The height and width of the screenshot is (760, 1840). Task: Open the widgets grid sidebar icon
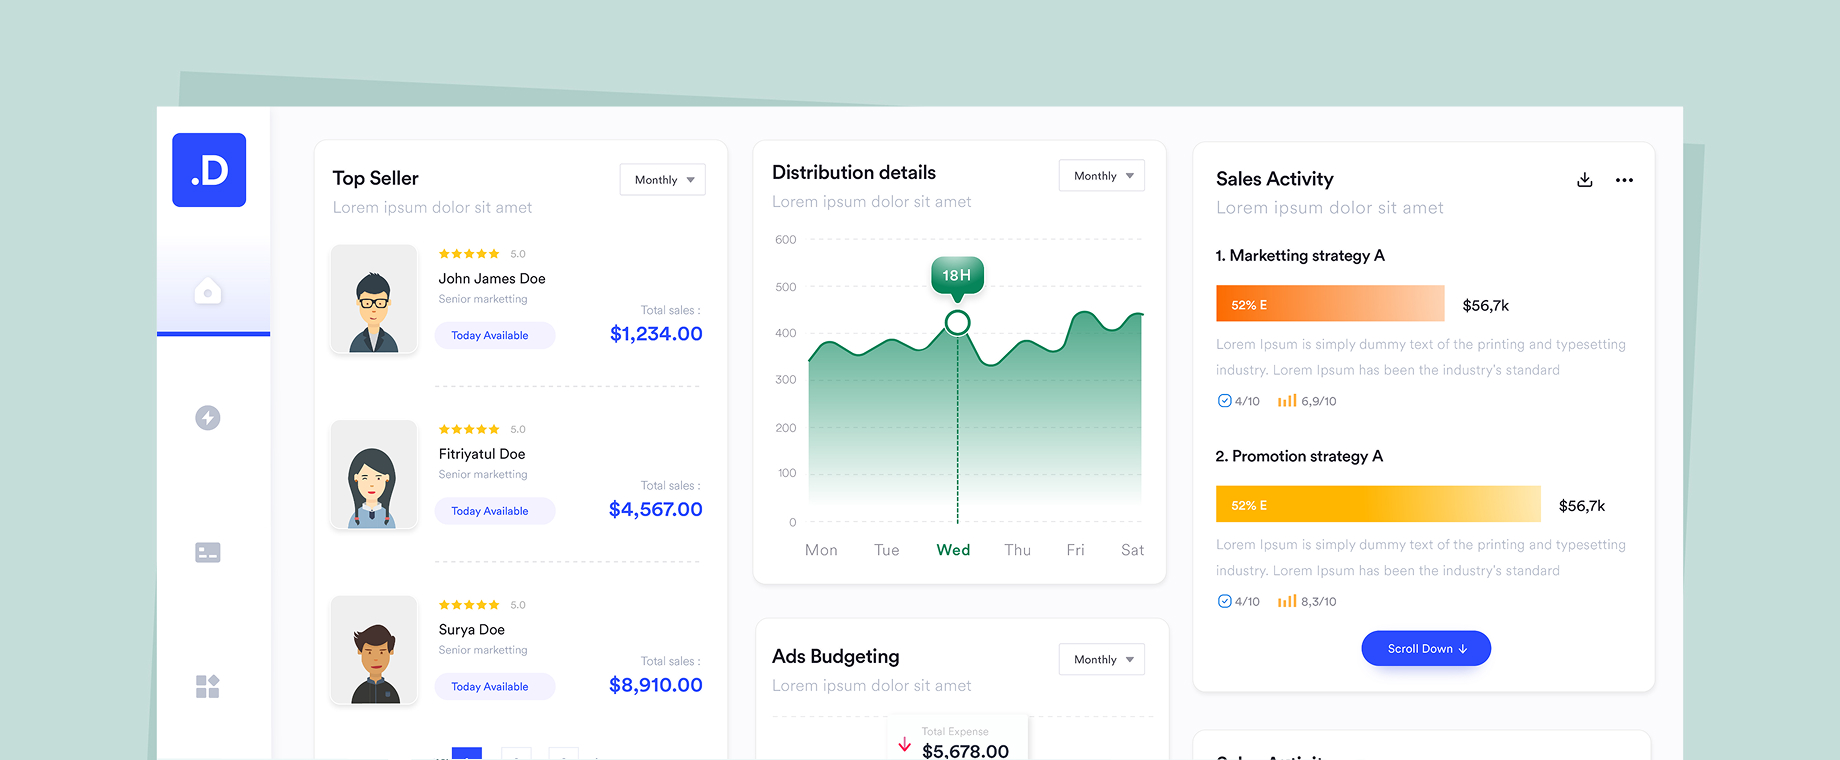pos(208,686)
